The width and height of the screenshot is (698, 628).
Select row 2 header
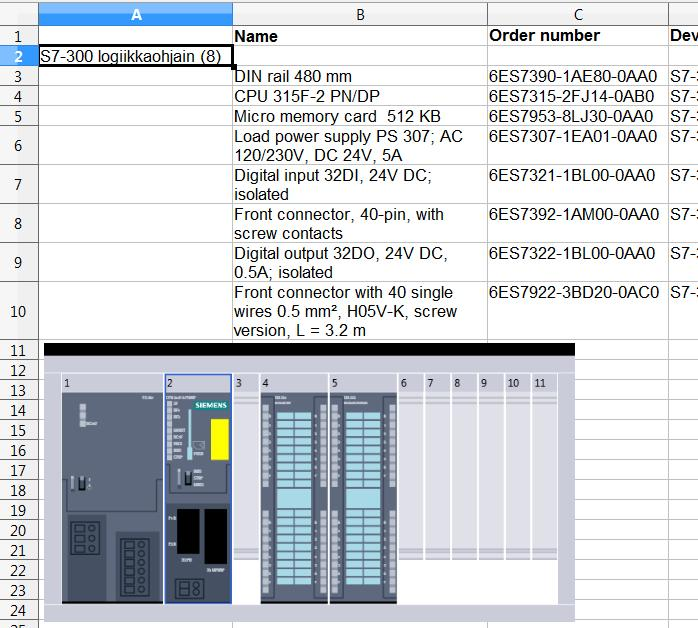click(x=19, y=56)
